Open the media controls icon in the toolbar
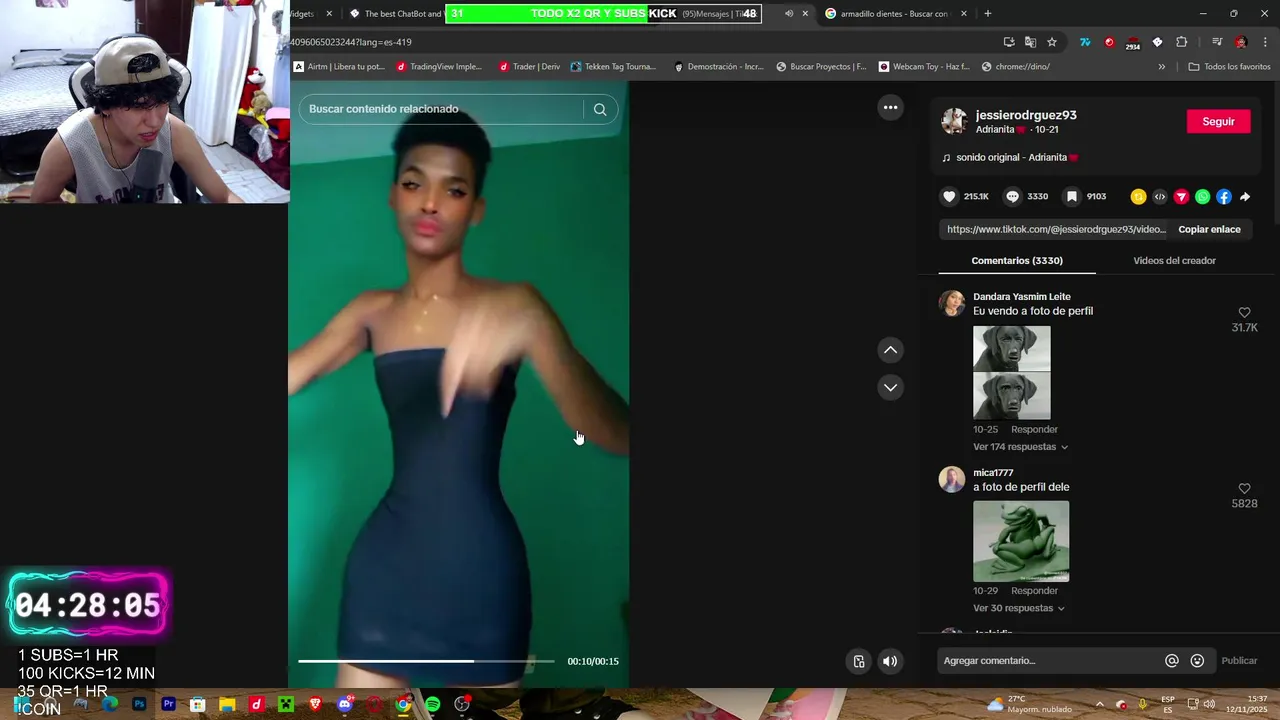The height and width of the screenshot is (720, 1280). [x=1217, y=42]
